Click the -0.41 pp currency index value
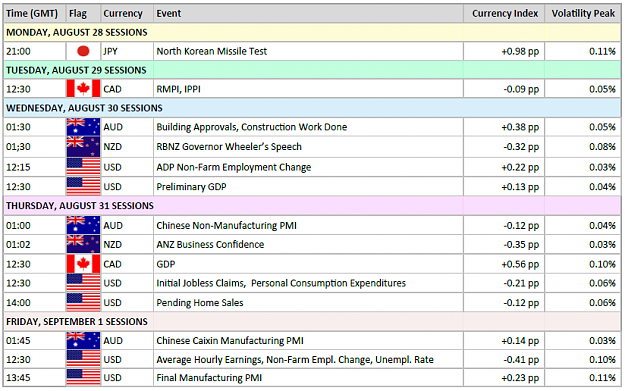 [521, 360]
